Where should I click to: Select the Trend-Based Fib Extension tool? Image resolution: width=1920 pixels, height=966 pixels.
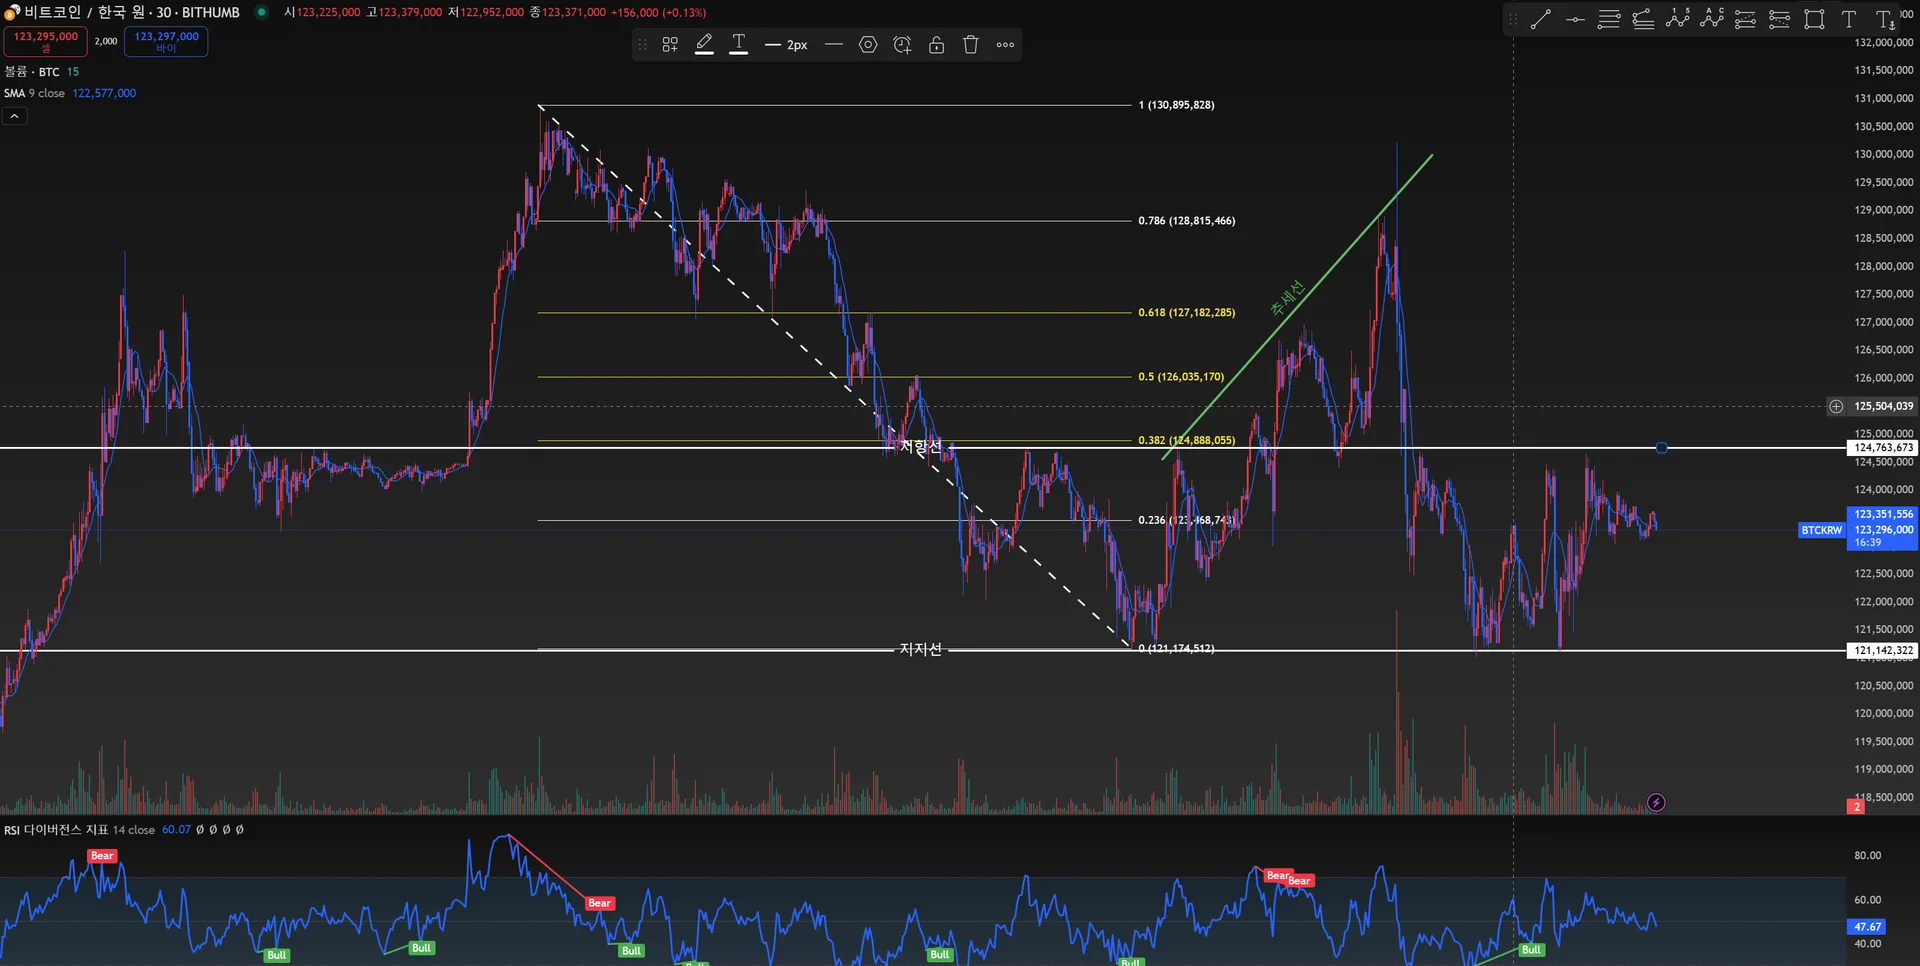coord(1643,19)
